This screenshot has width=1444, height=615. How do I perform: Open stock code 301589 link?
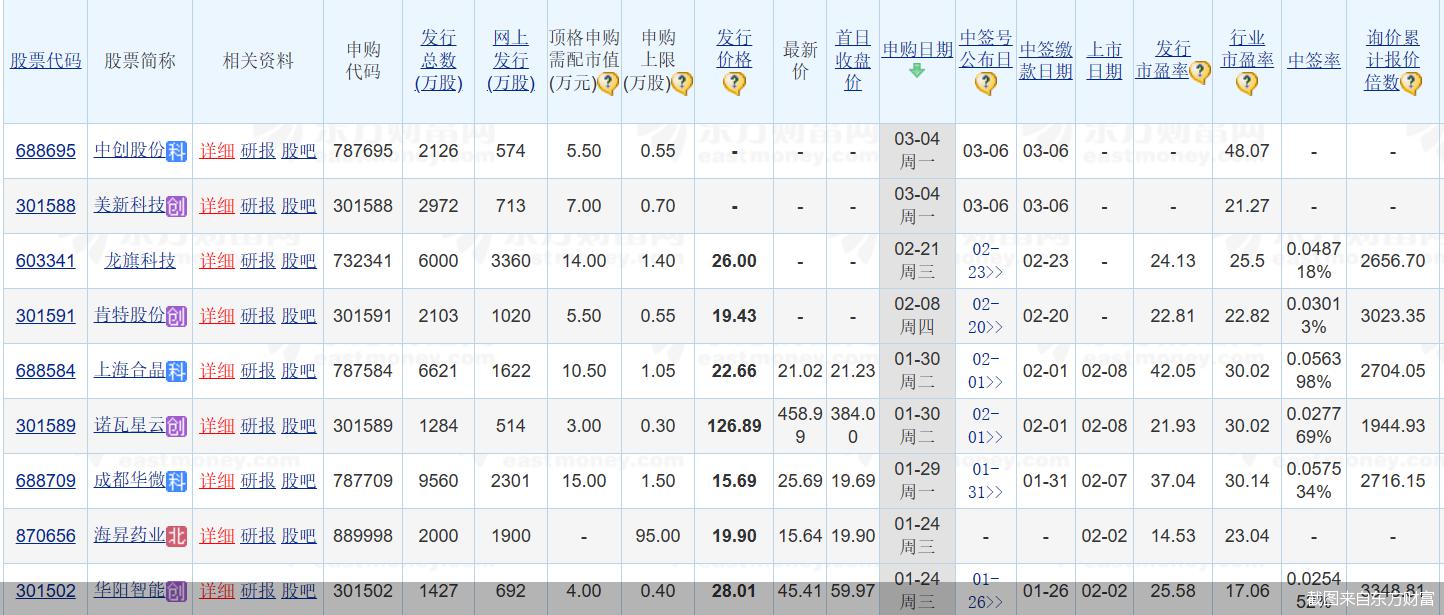pos(46,426)
